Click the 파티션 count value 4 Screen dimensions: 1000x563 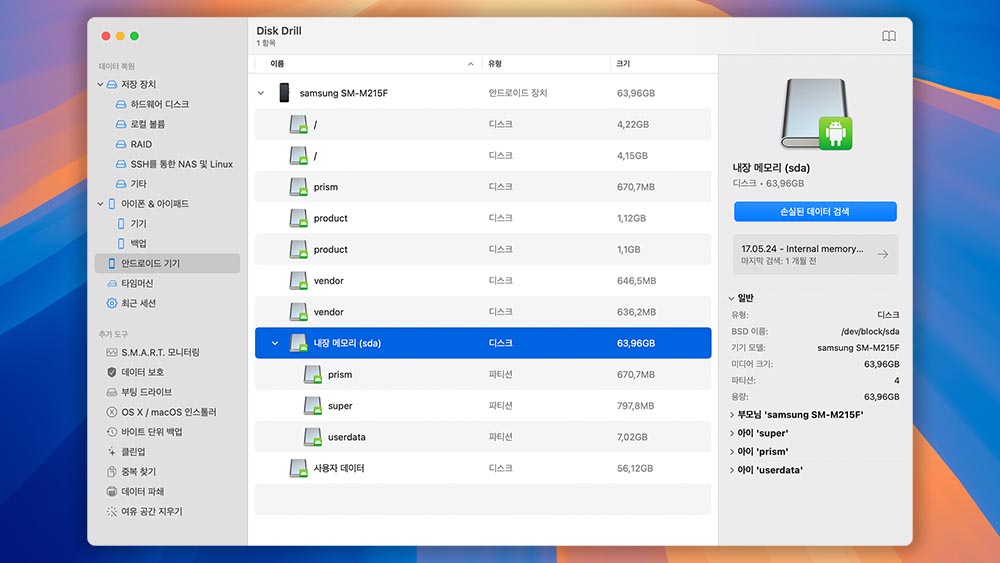[896, 381]
